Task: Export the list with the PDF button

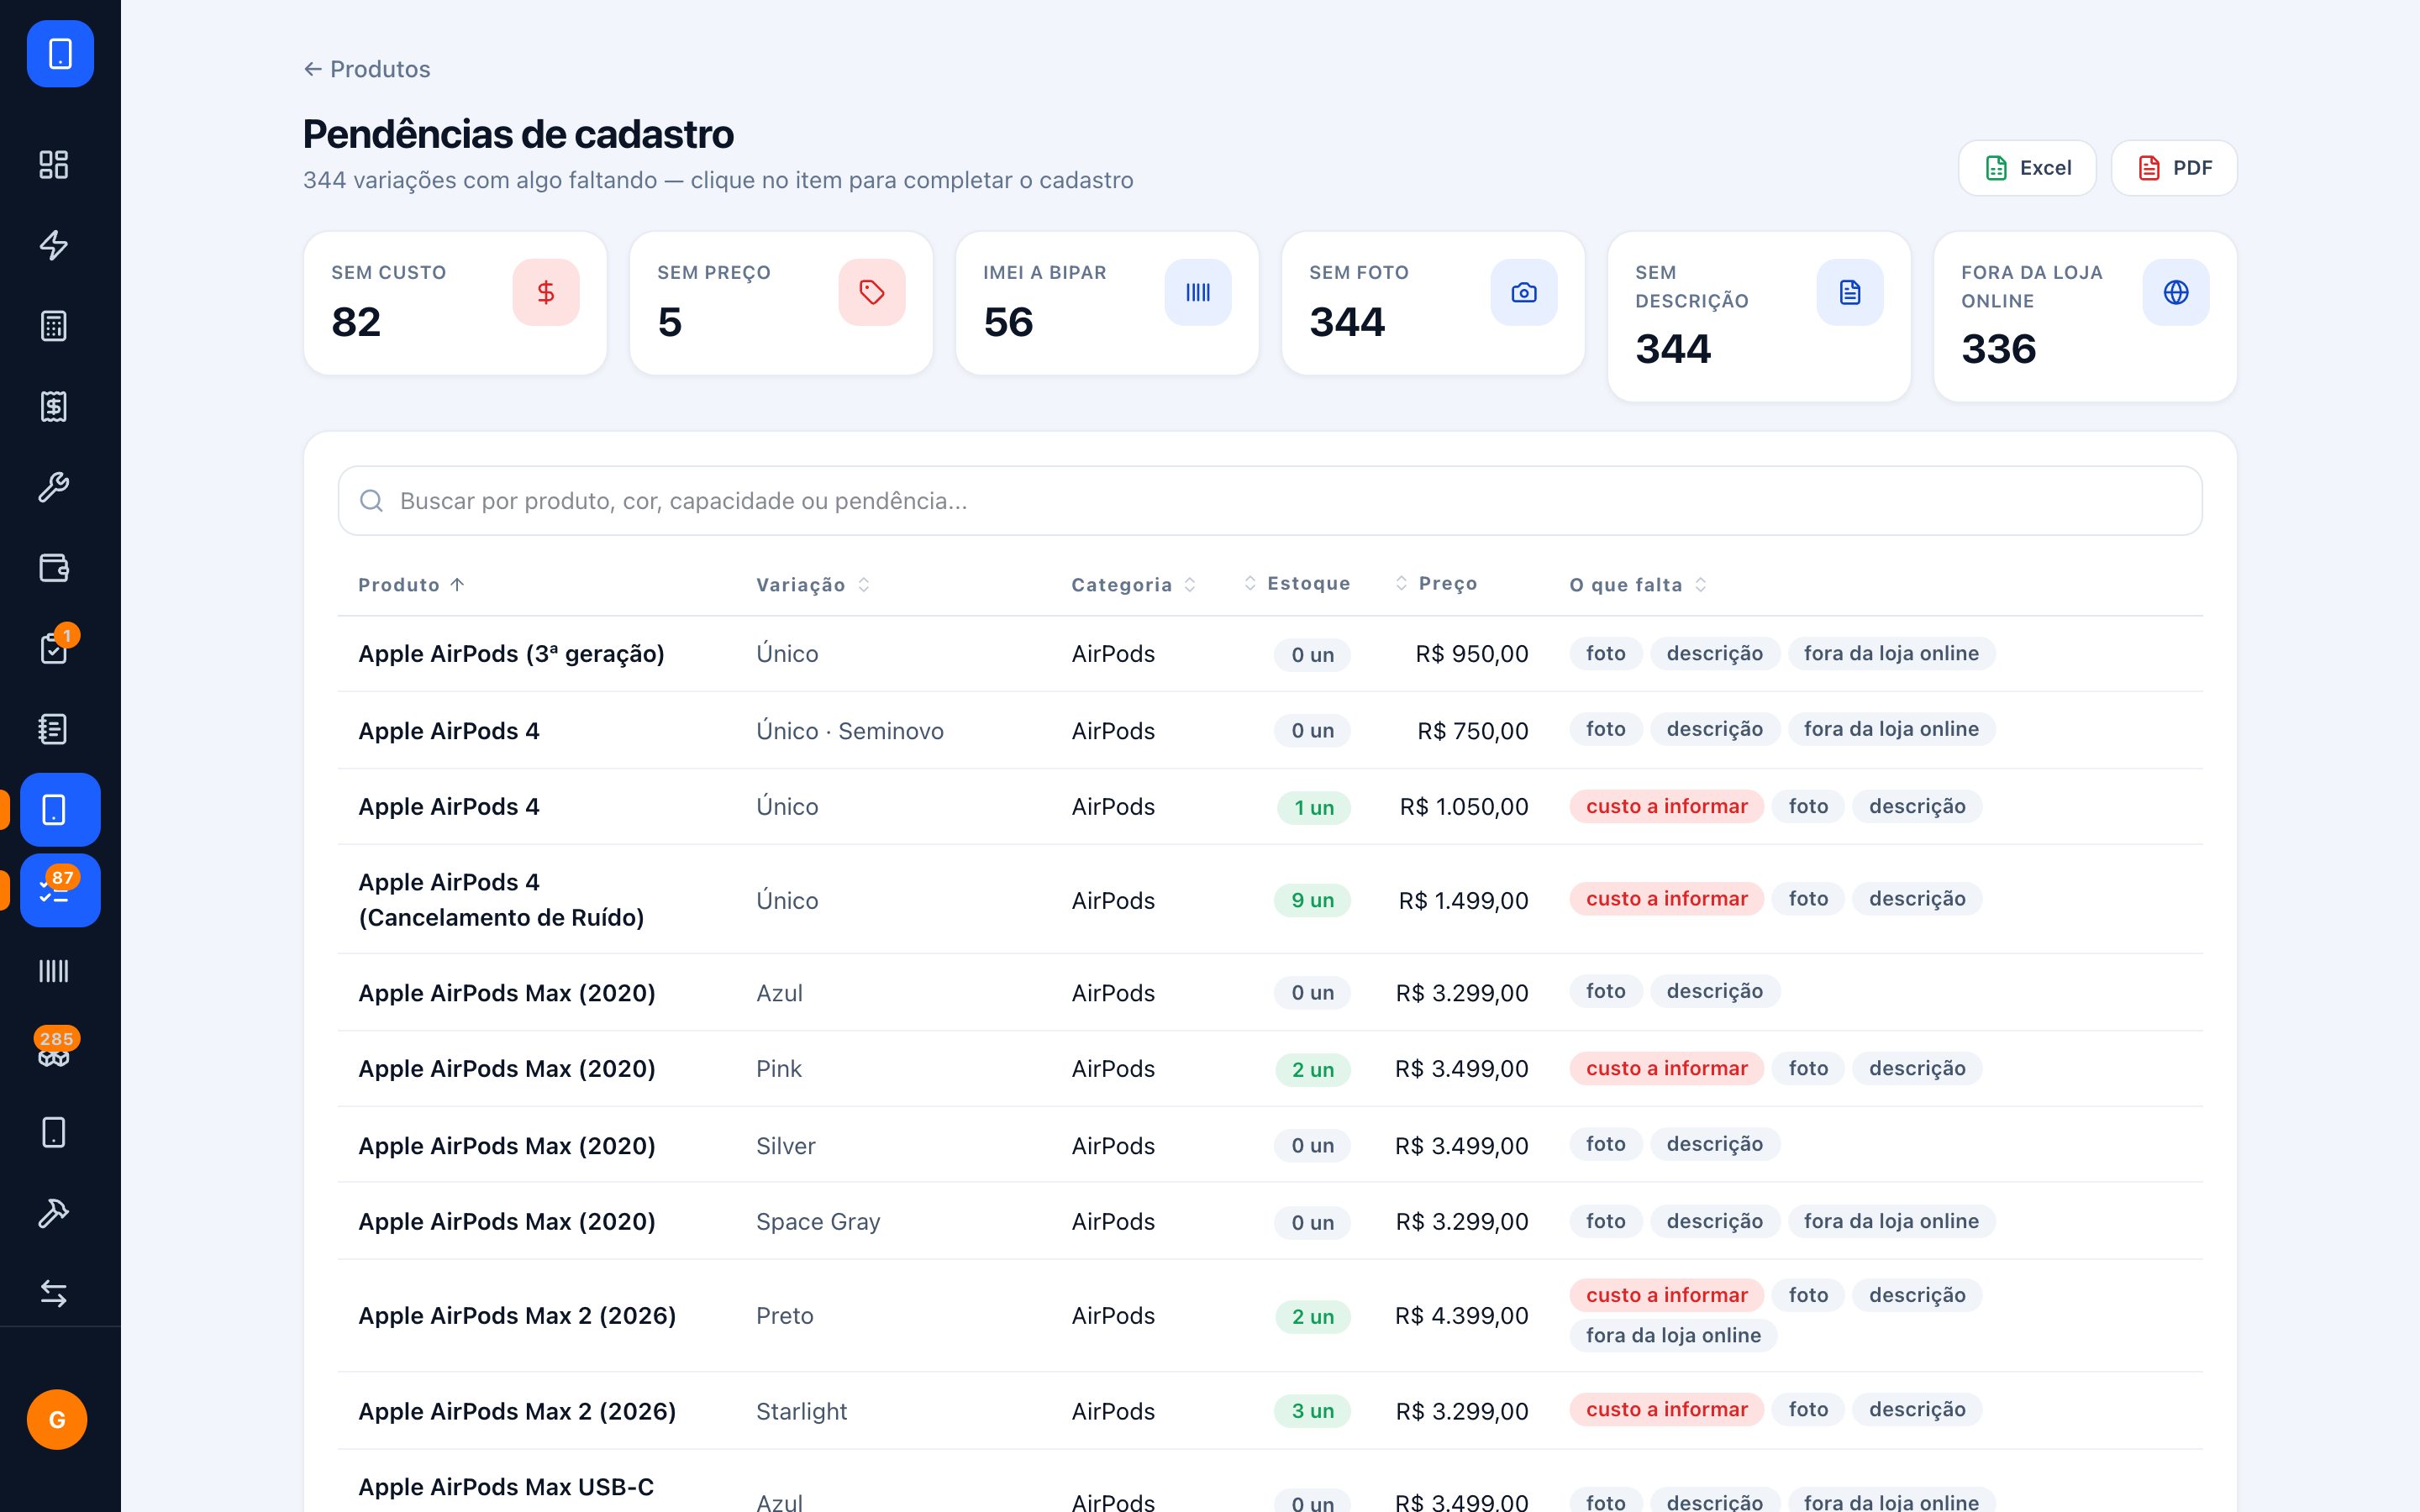Action: pyautogui.click(x=2174, y=168)
